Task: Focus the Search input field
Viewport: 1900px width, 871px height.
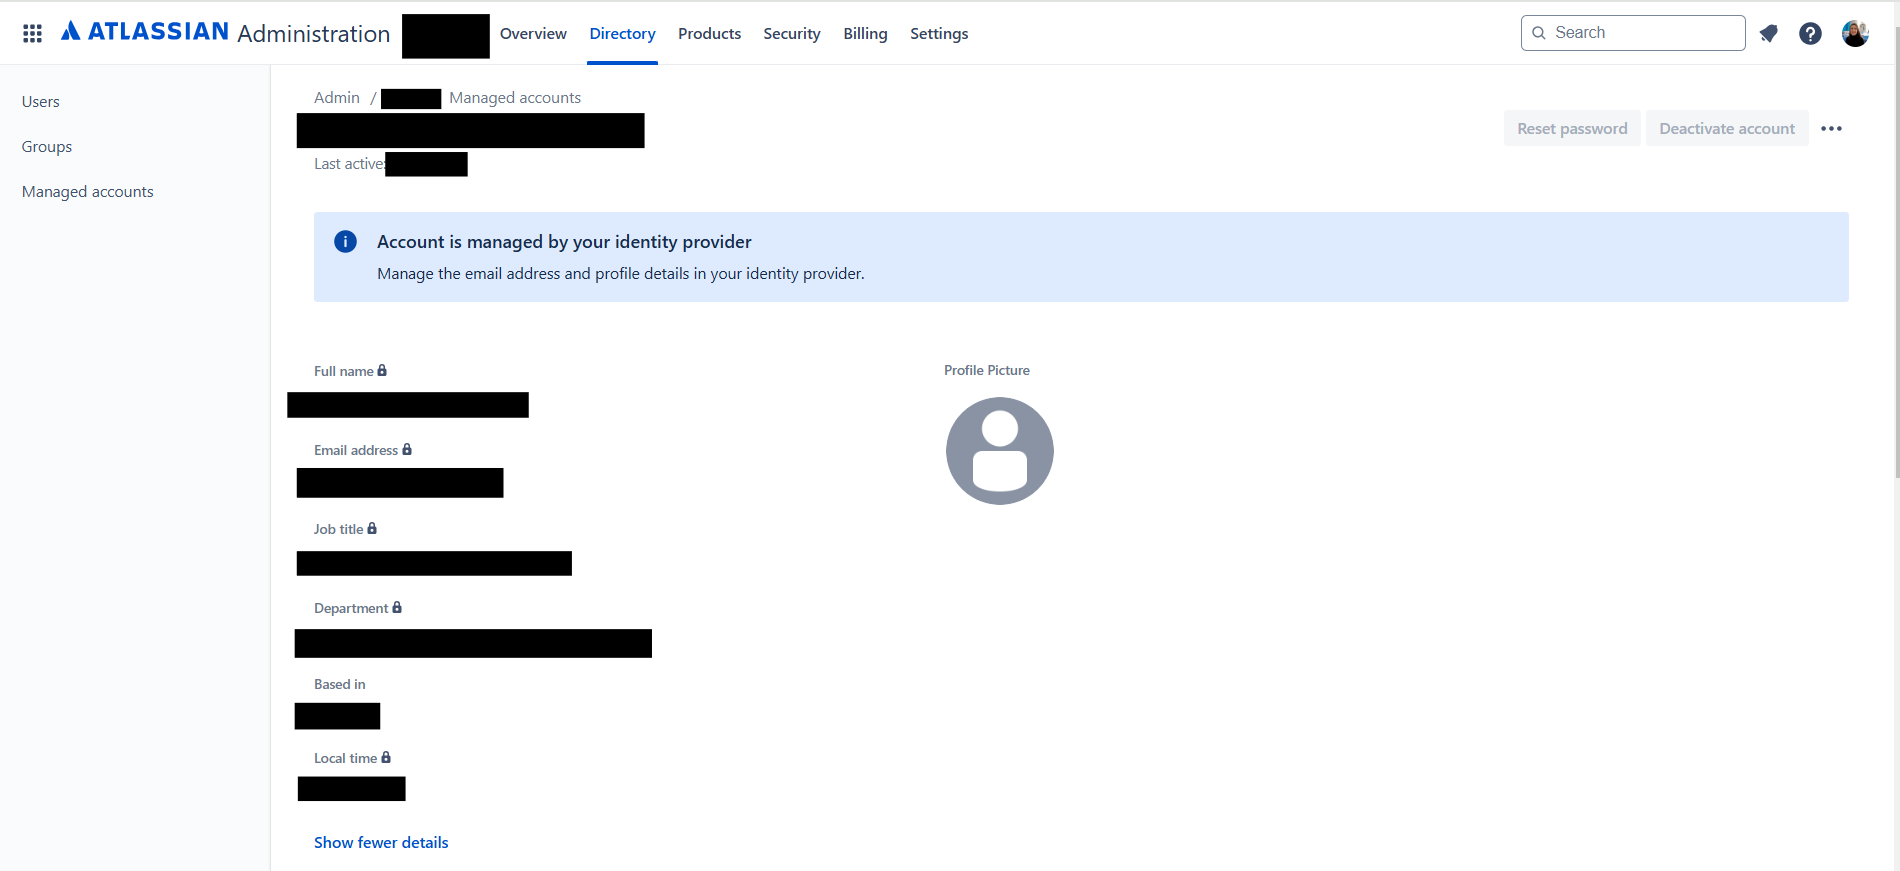Action: (1633, 33)
